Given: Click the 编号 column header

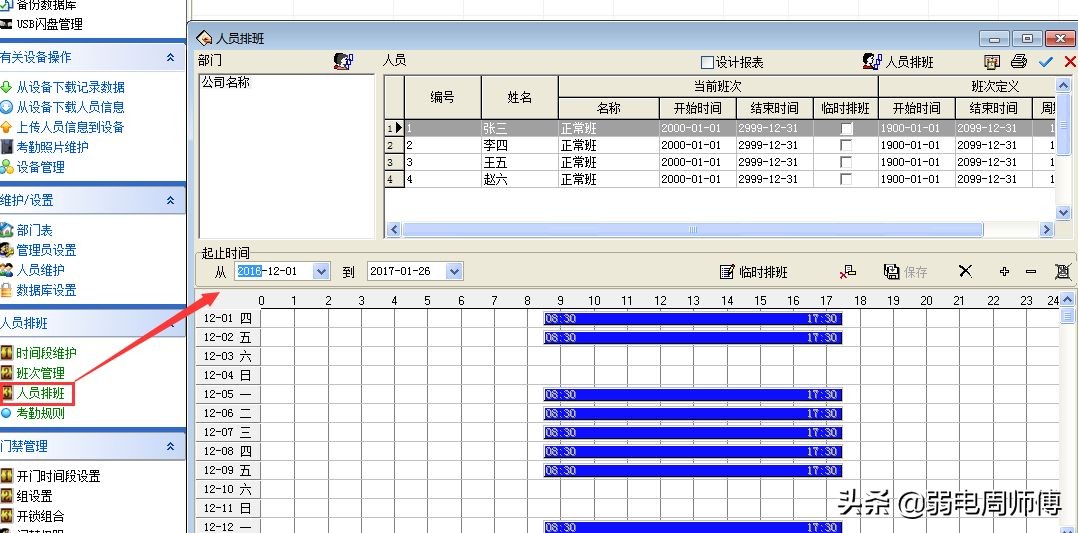Looking at the screenshot, I should click(x=443, y=98).
